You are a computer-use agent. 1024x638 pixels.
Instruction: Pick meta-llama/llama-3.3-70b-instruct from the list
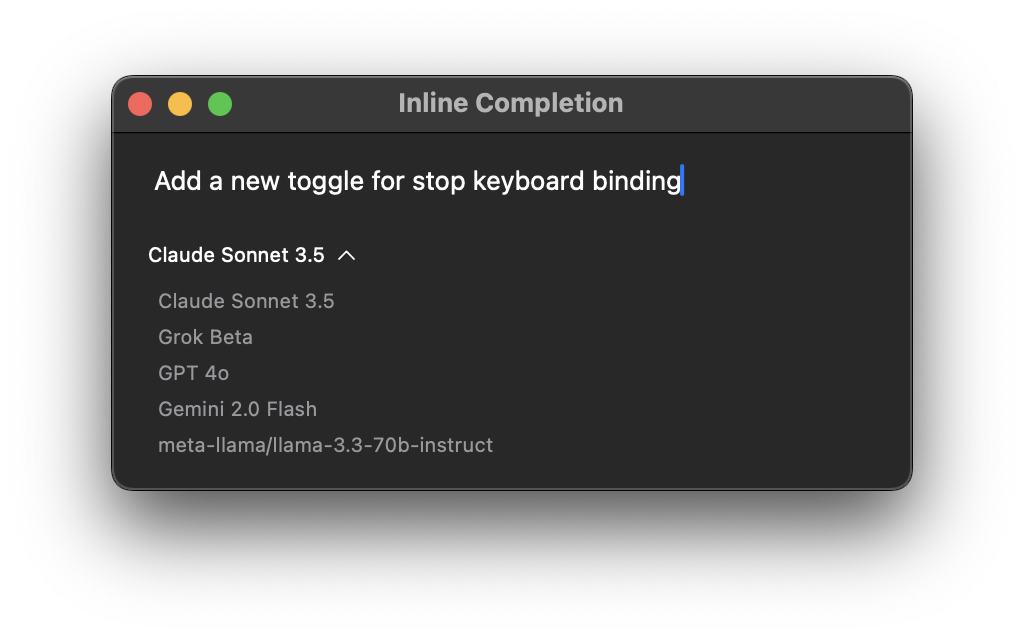pos(325,445)
